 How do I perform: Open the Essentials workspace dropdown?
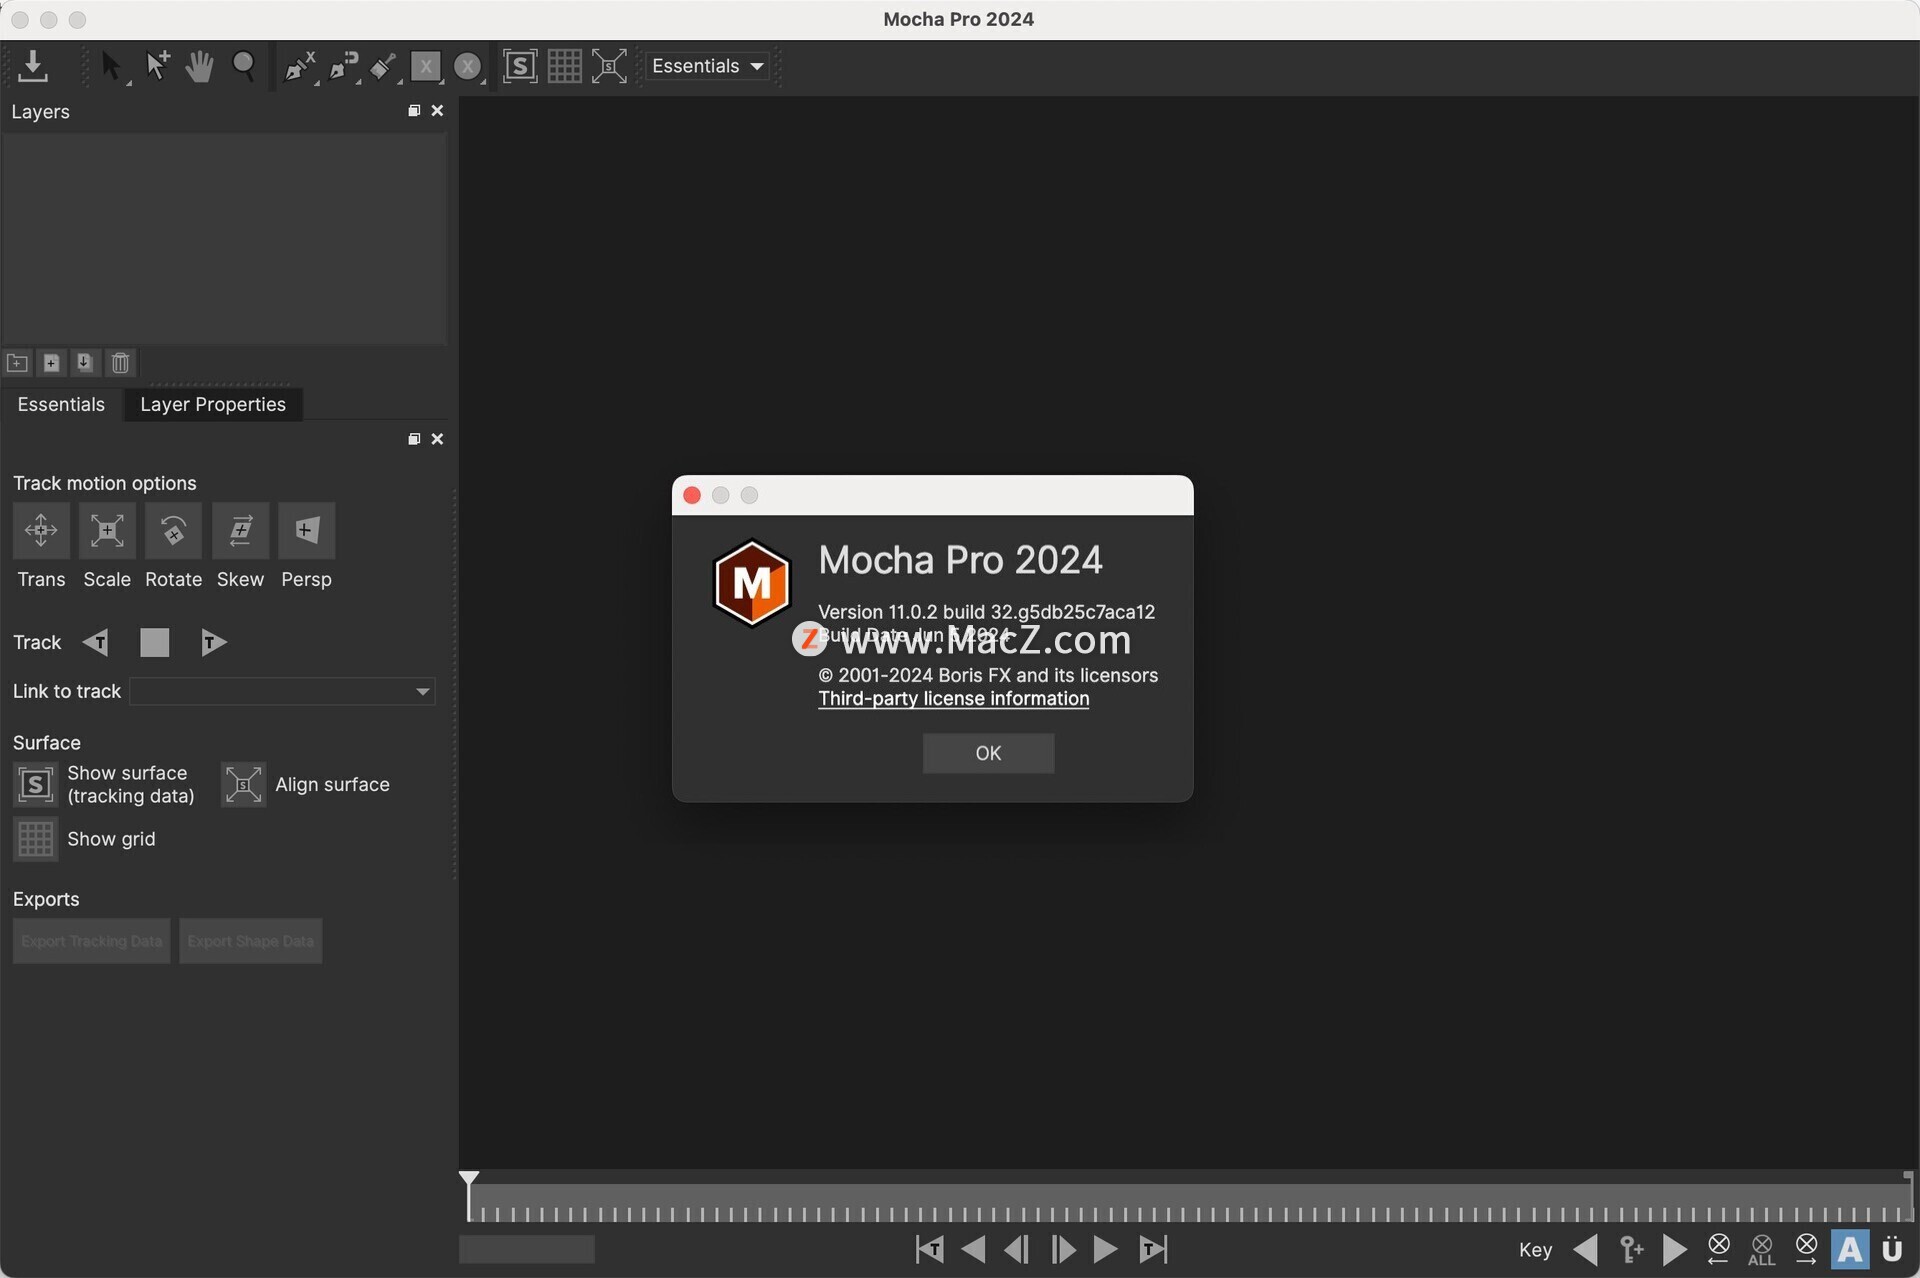[708, 66]
